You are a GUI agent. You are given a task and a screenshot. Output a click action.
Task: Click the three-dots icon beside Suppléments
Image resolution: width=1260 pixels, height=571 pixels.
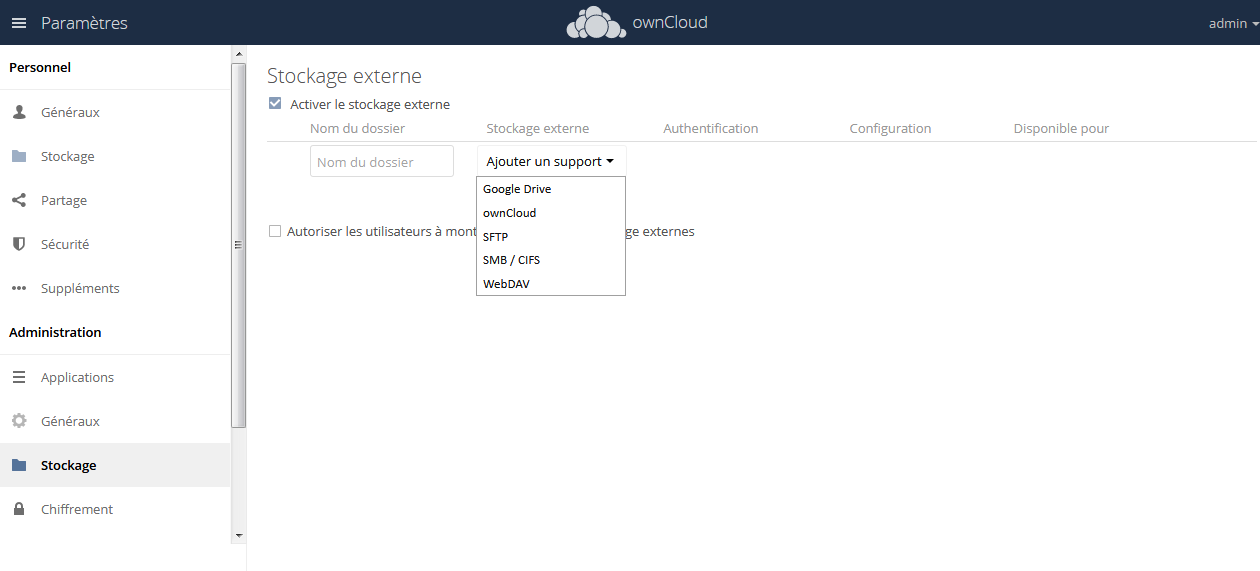coord(19,289)
